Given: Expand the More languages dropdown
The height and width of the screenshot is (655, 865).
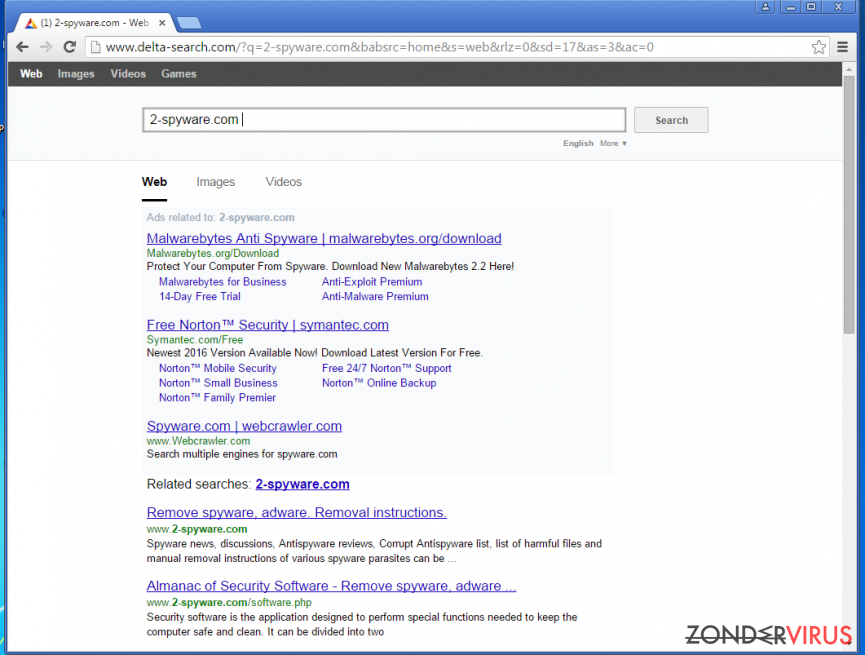Looking at the screenshot, I should point(613,143).
